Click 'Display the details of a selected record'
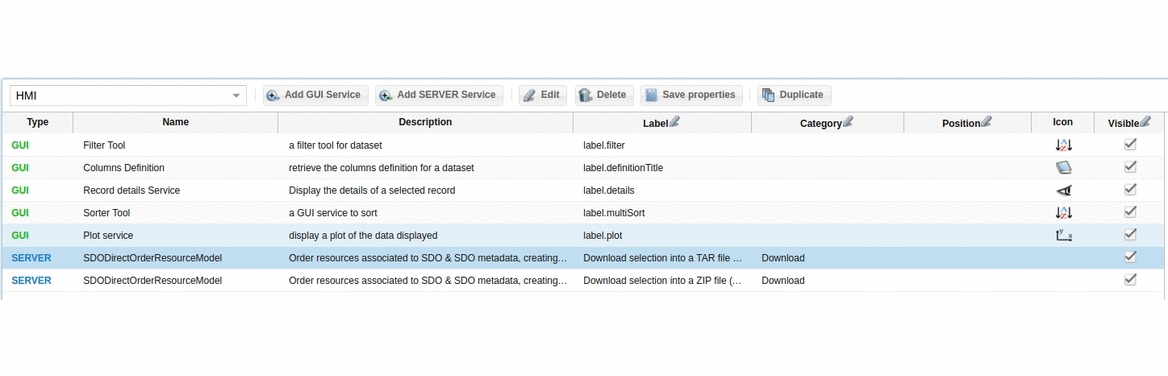 coord(372,190)
